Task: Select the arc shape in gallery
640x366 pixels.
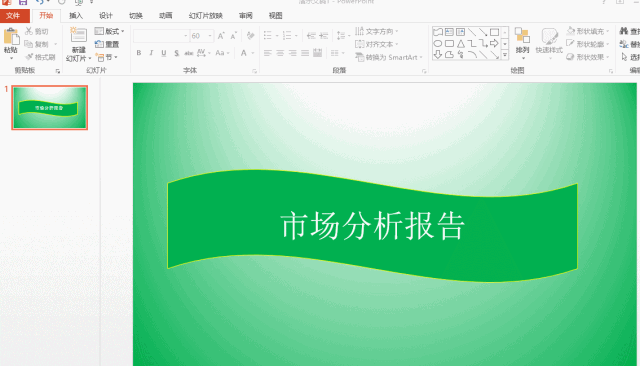Action: (472, 54)
